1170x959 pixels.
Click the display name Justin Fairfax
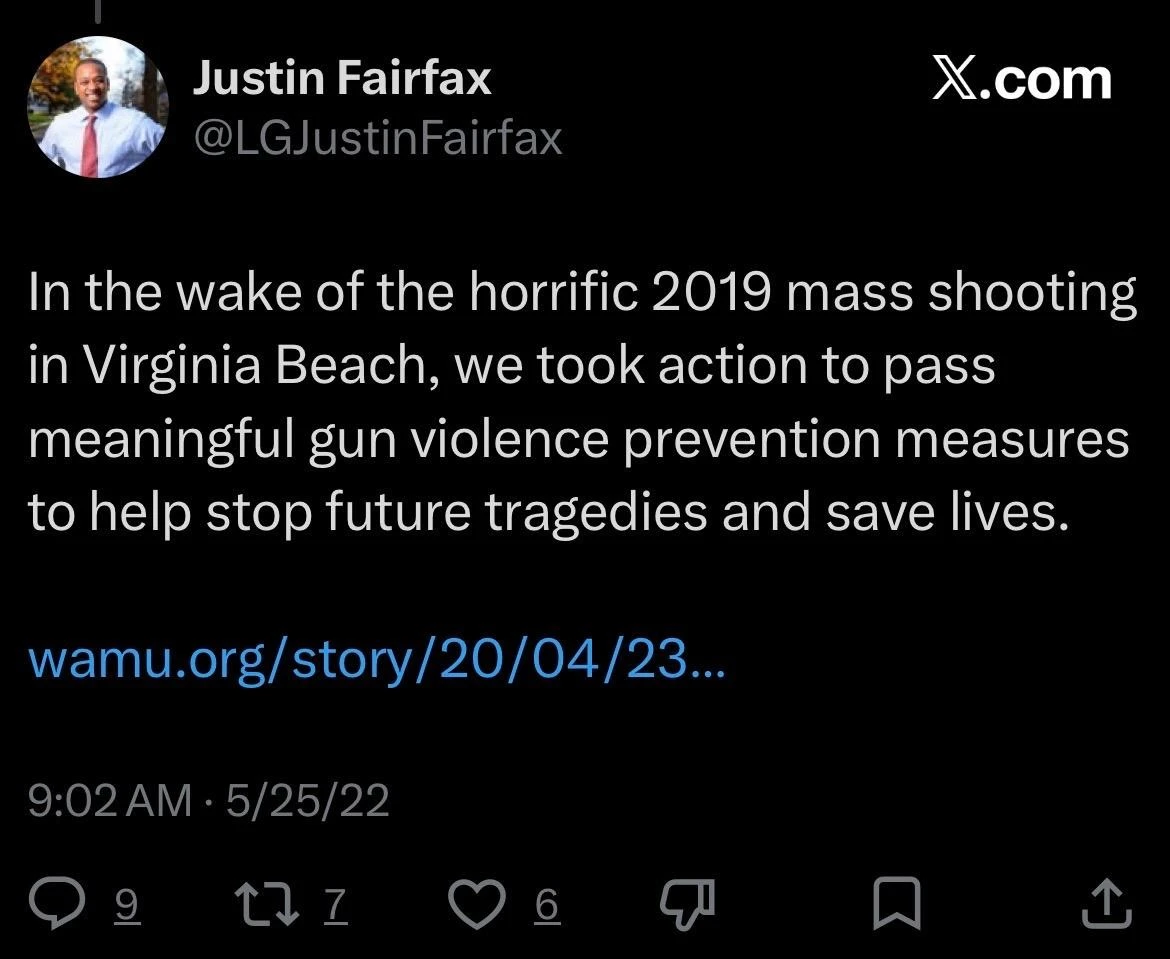[342, 78]
